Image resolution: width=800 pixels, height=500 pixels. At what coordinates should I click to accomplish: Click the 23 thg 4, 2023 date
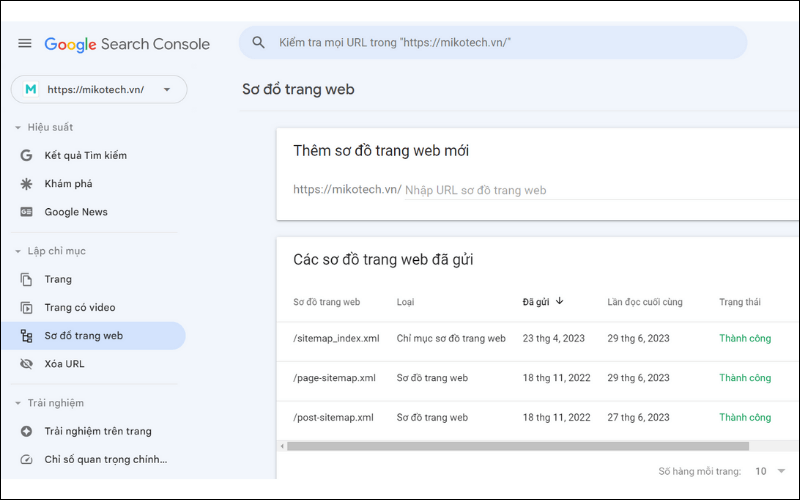[x=554, y=338]
